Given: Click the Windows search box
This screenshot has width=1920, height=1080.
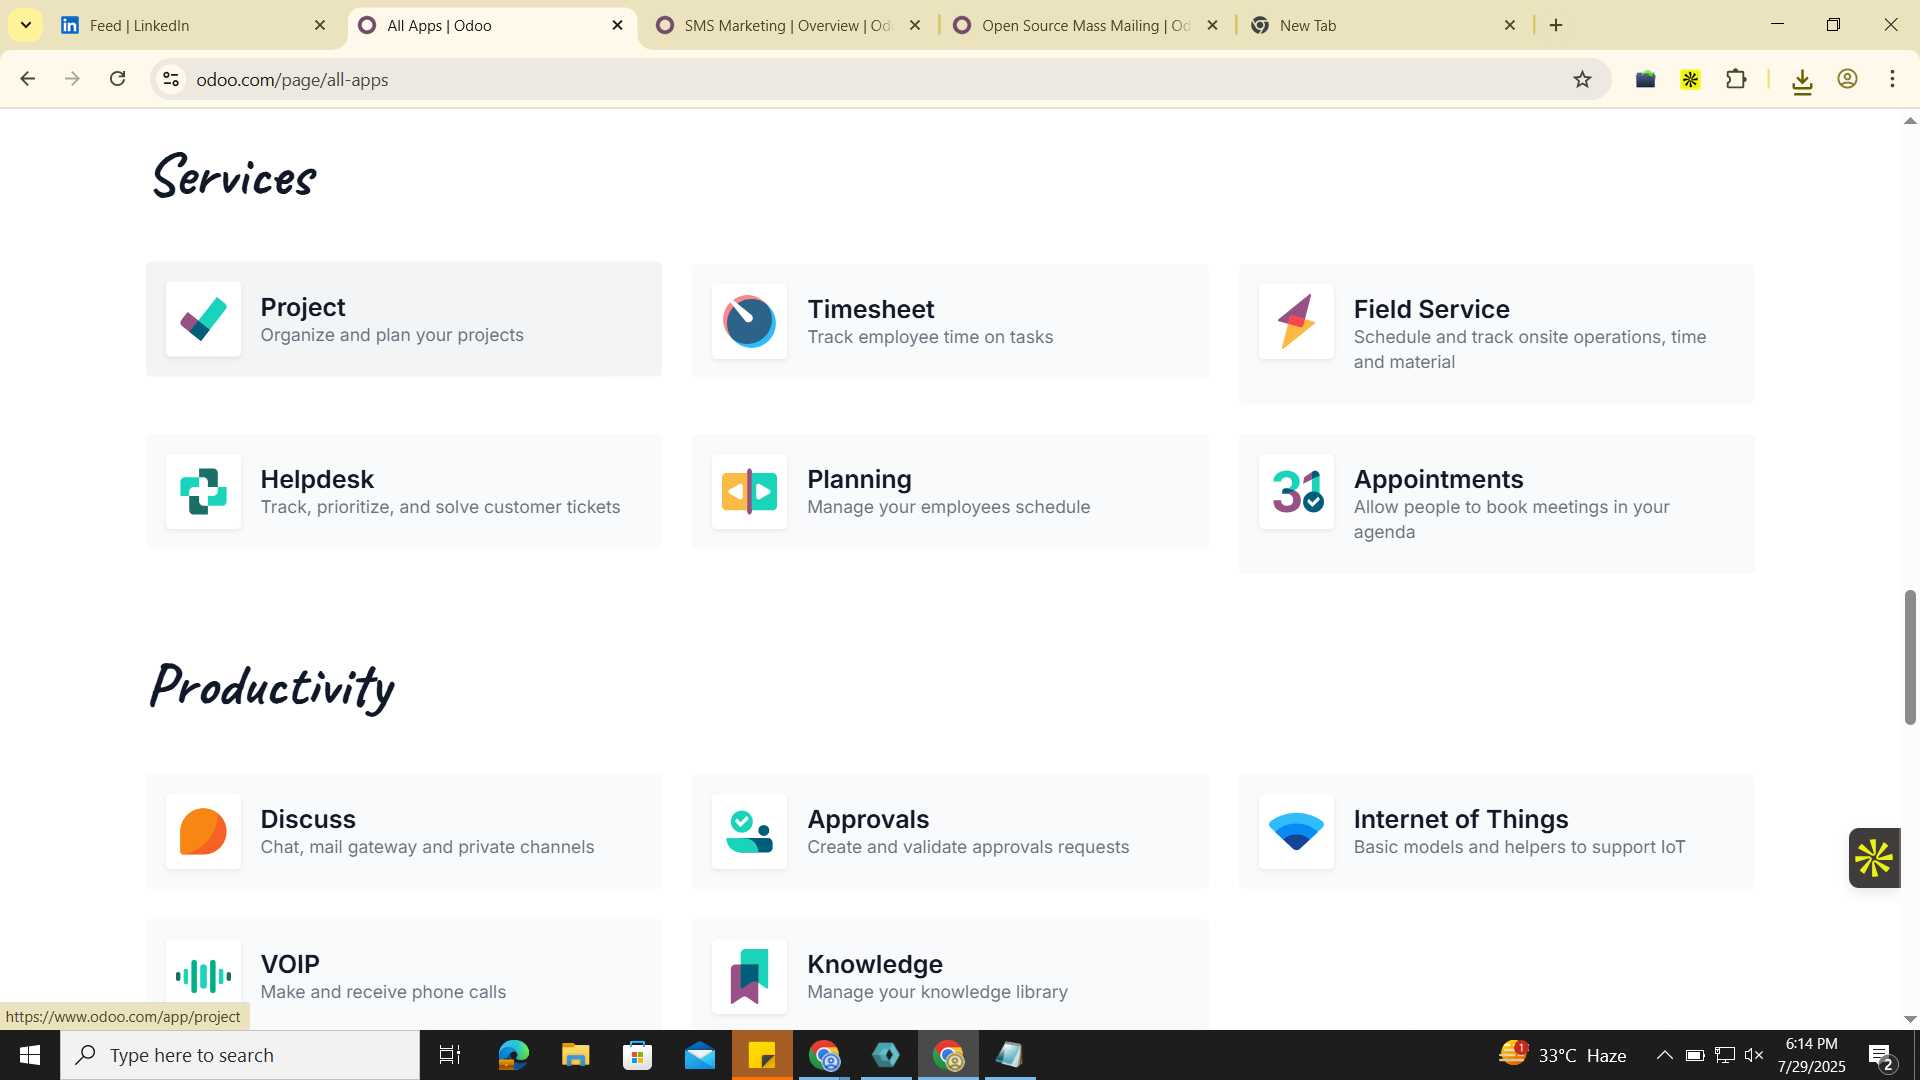Looking at the screenshot, I should 240,1055.
